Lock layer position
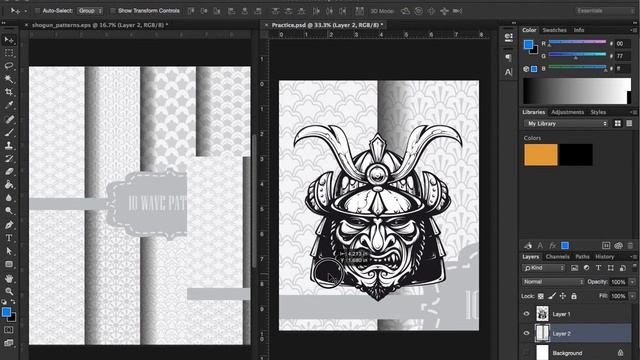Image resolution: width=640 pixels, height=360 pixels. pos(563,296)
